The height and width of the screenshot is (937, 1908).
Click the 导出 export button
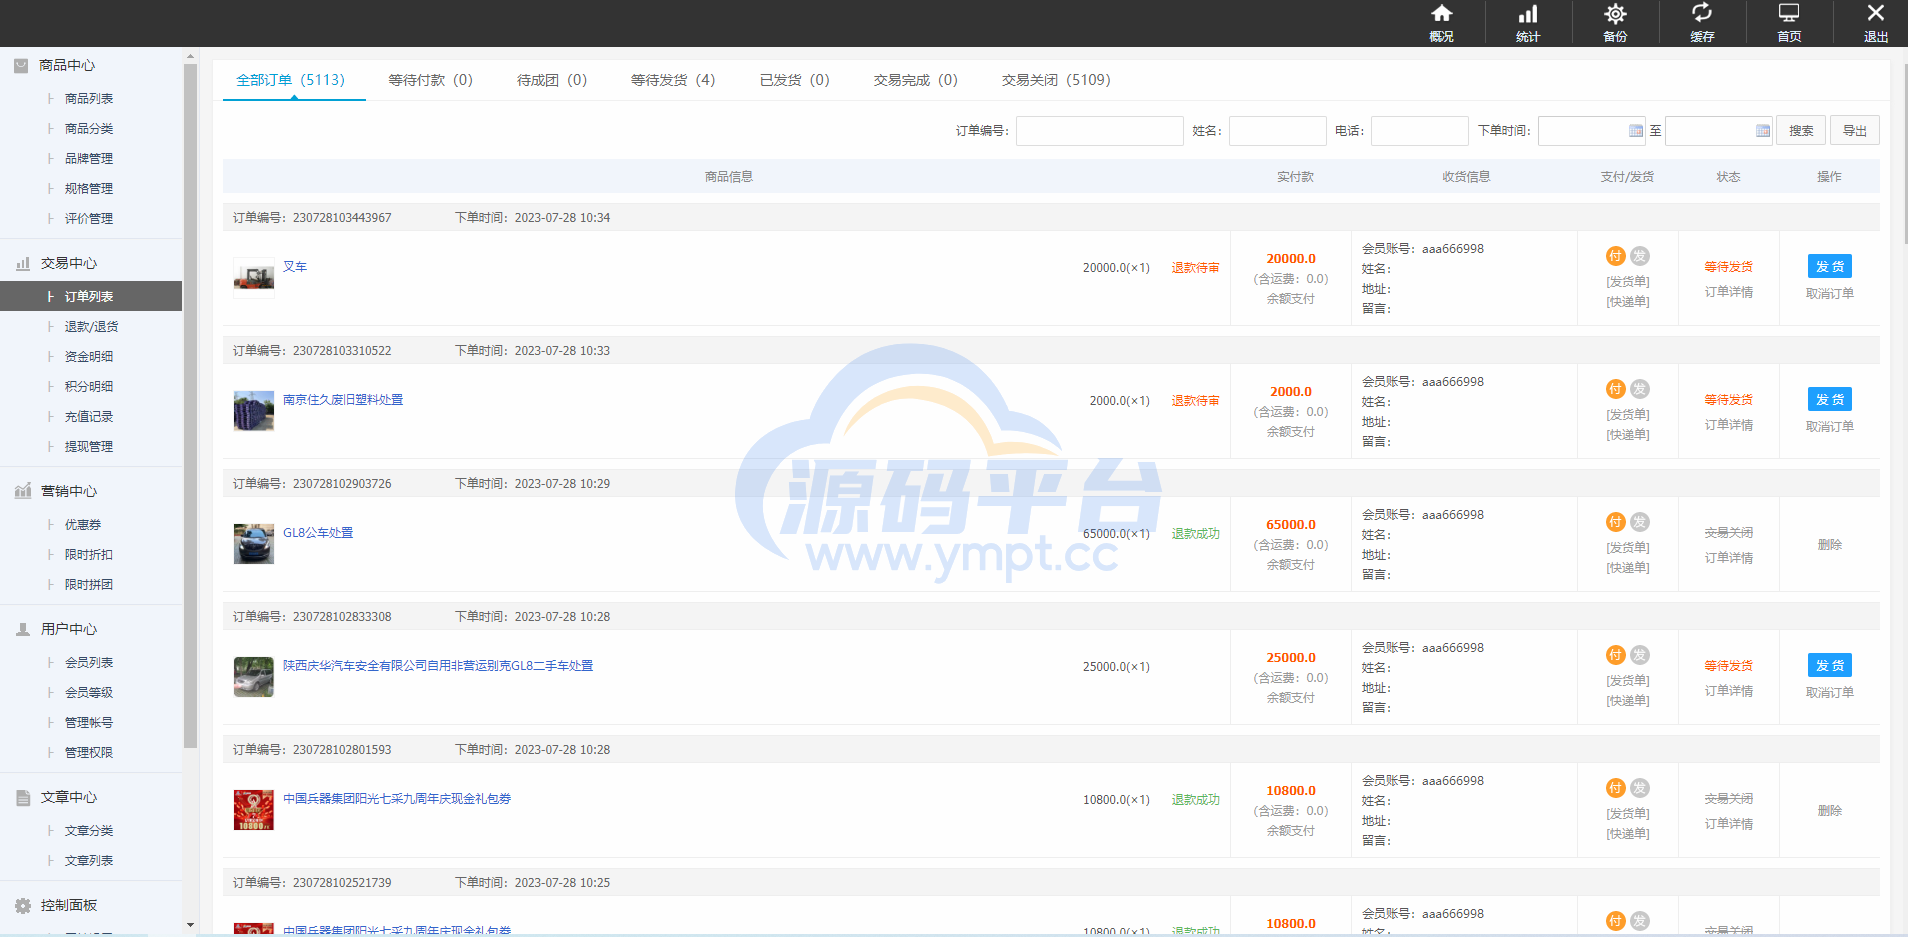(1855, 131)
